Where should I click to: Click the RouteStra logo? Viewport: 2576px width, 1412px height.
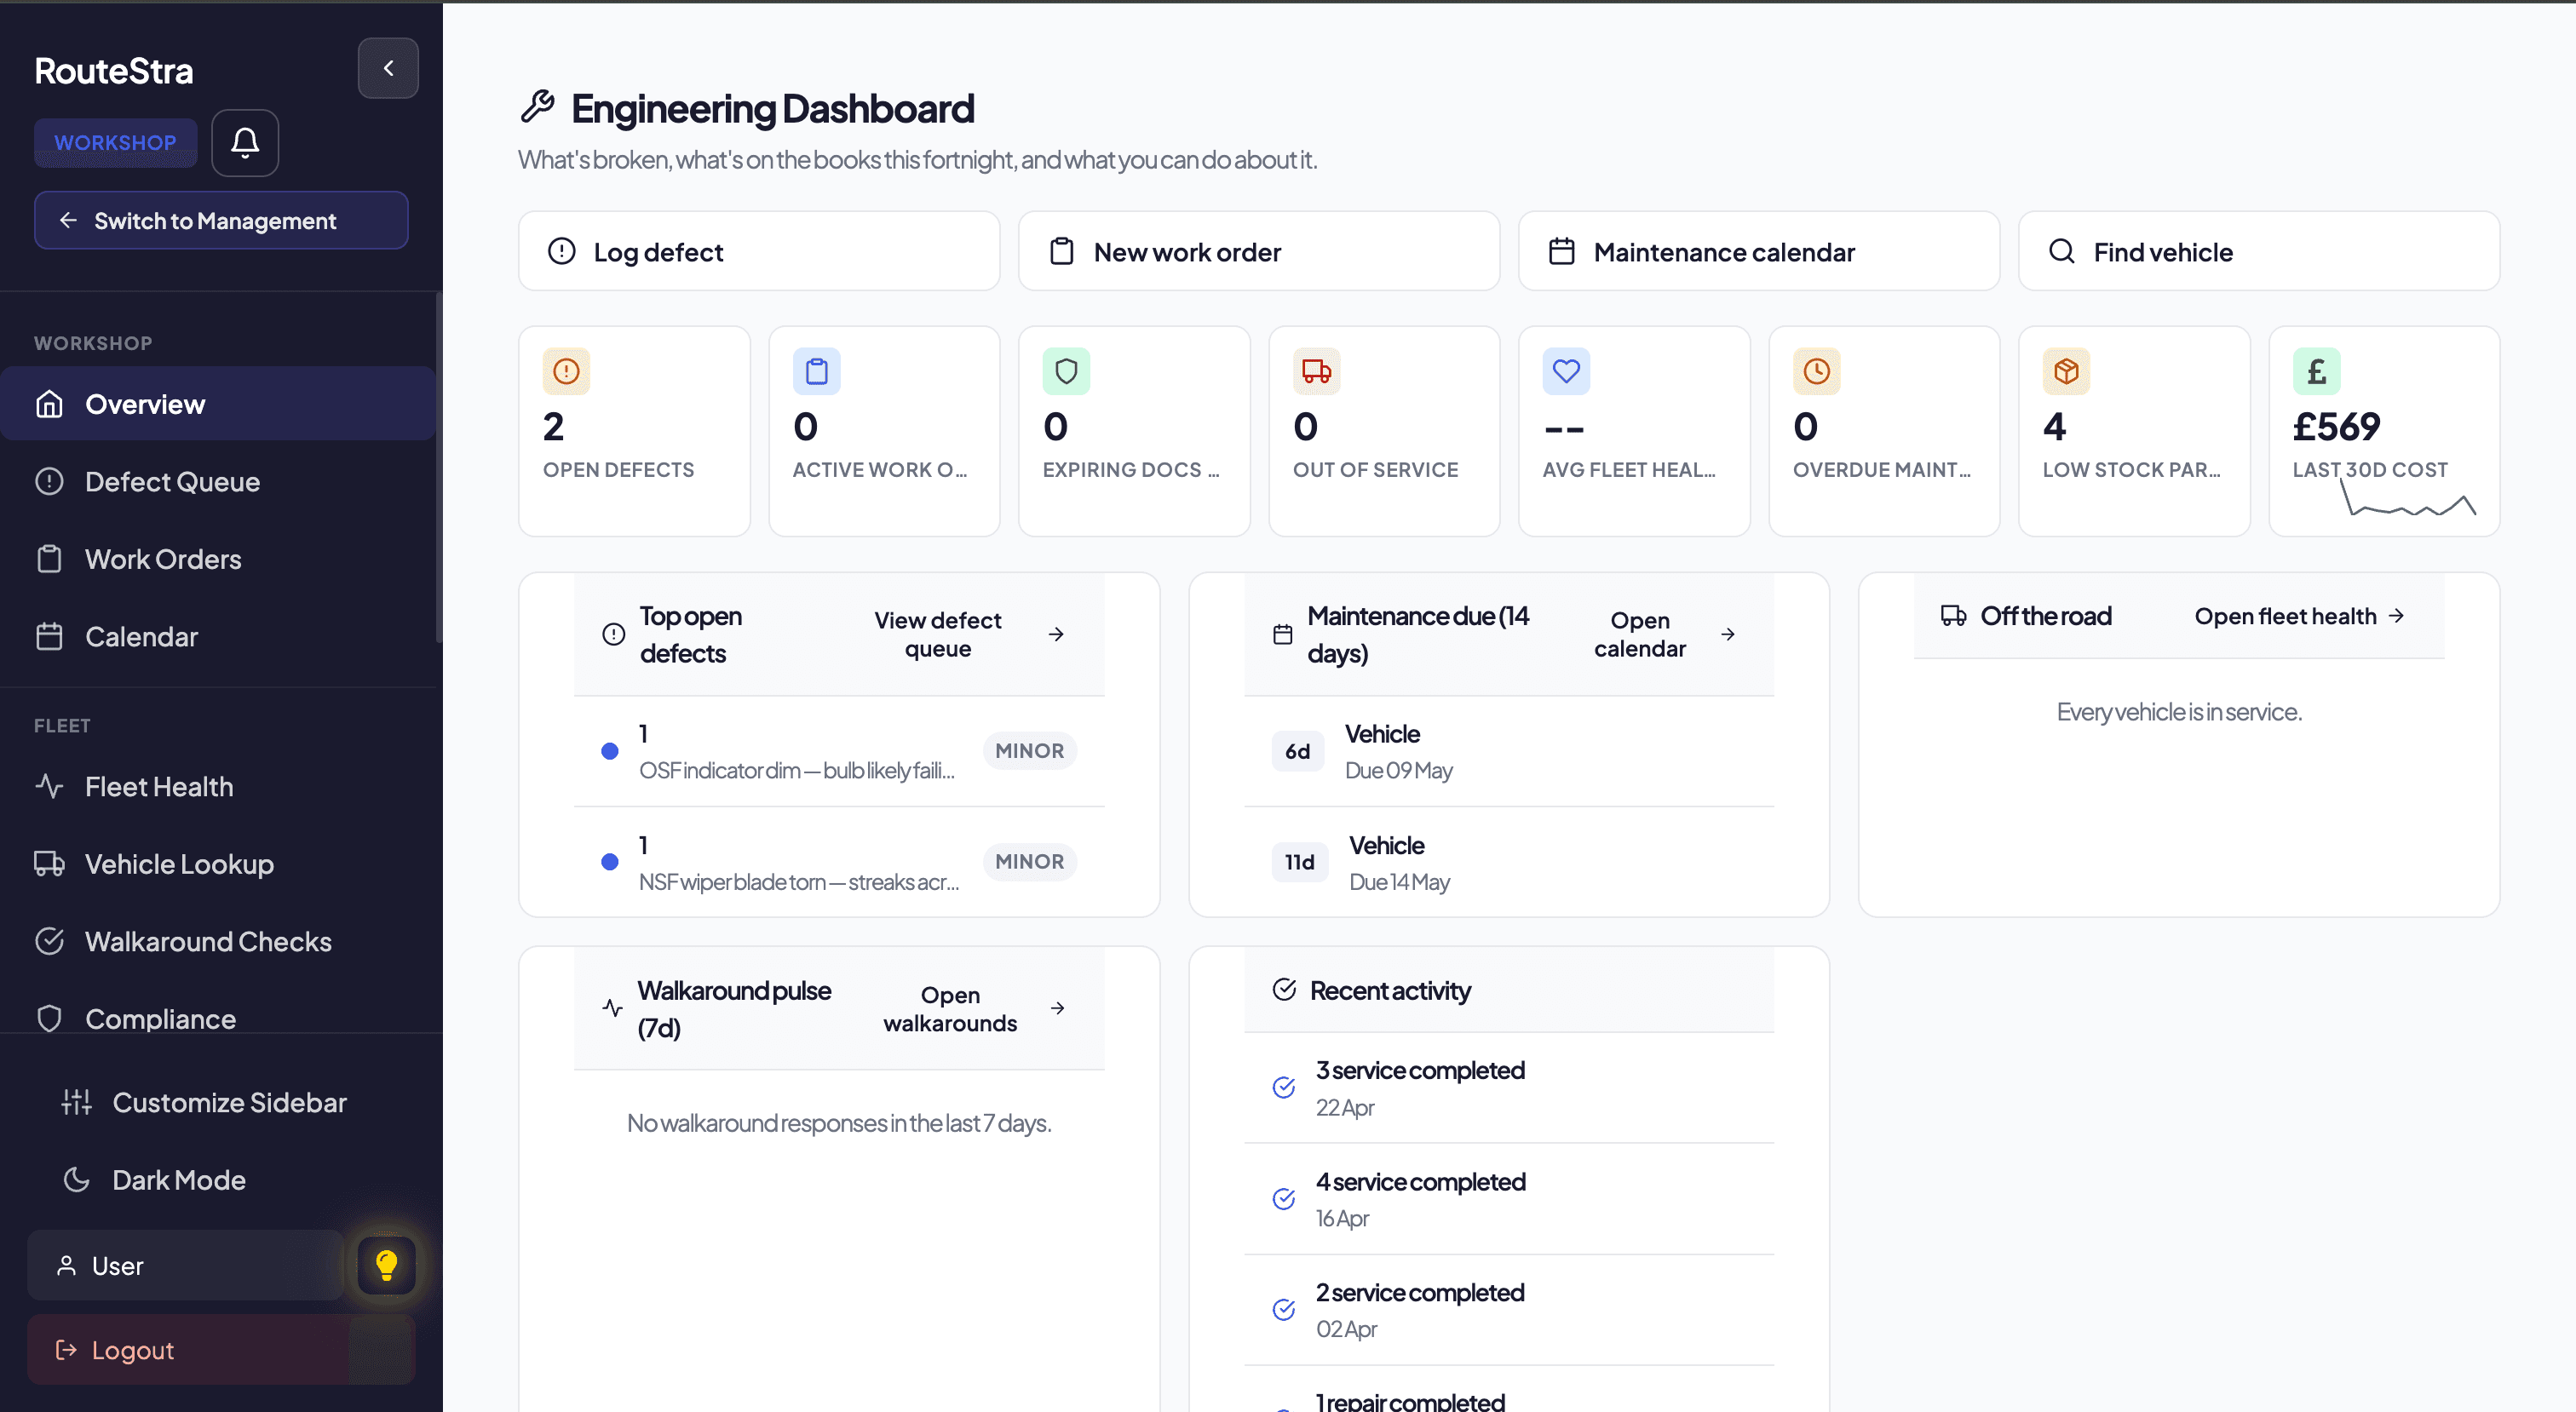[x=114, y=71]
